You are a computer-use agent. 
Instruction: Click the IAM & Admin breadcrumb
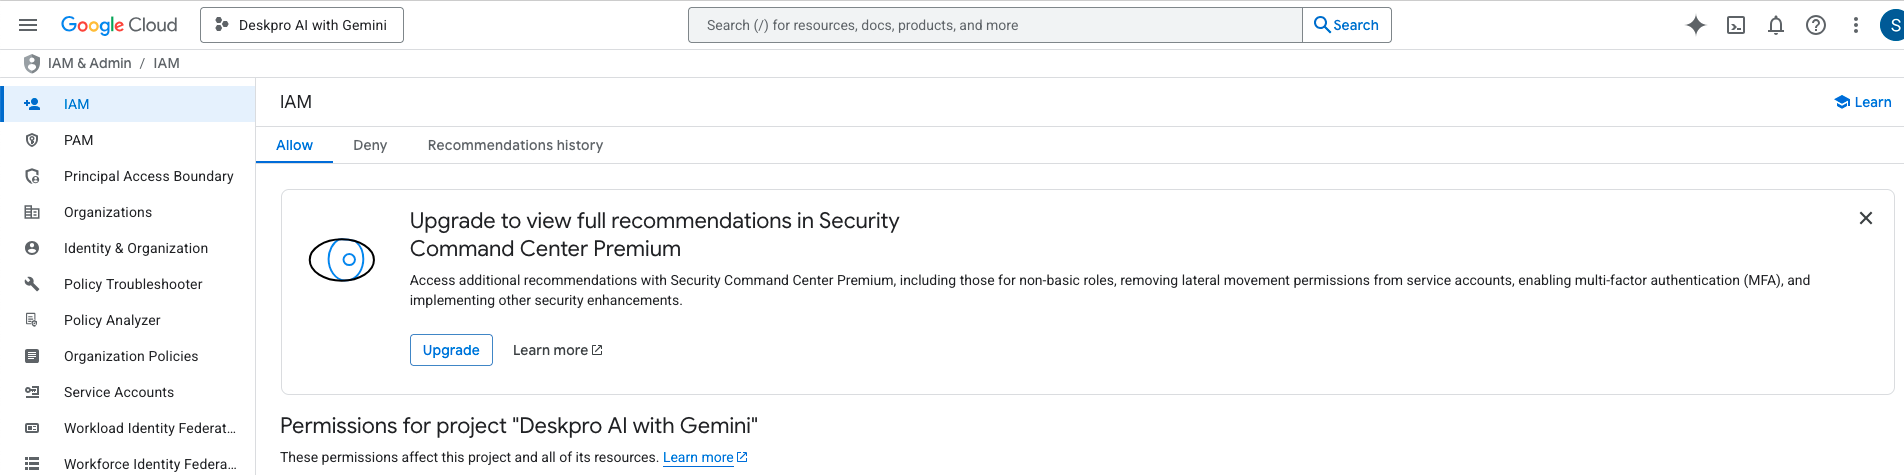coord(89,63)
